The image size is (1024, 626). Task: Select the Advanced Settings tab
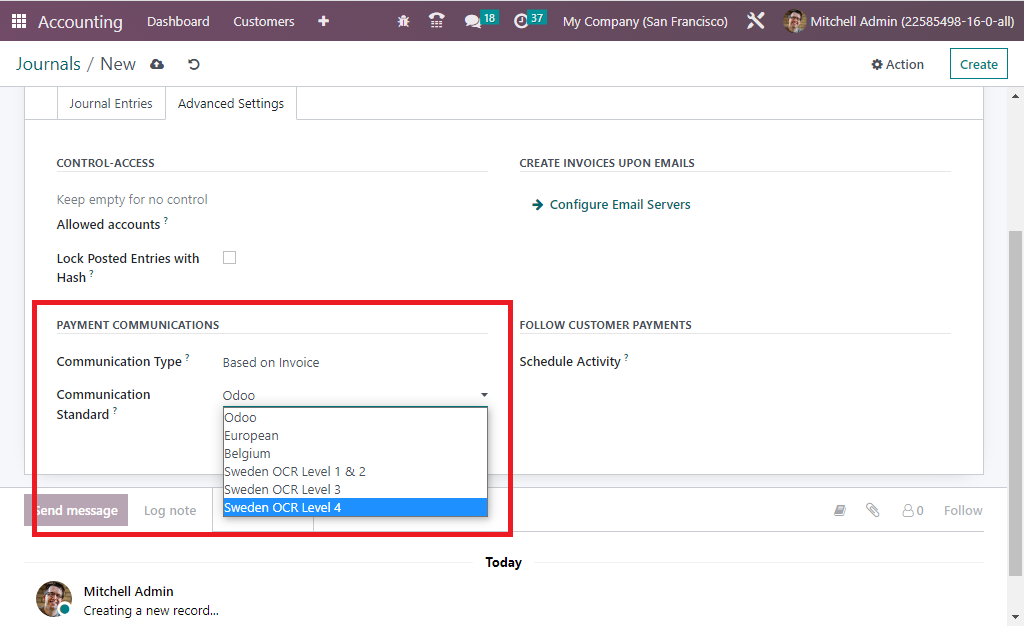tap(231, 103)
